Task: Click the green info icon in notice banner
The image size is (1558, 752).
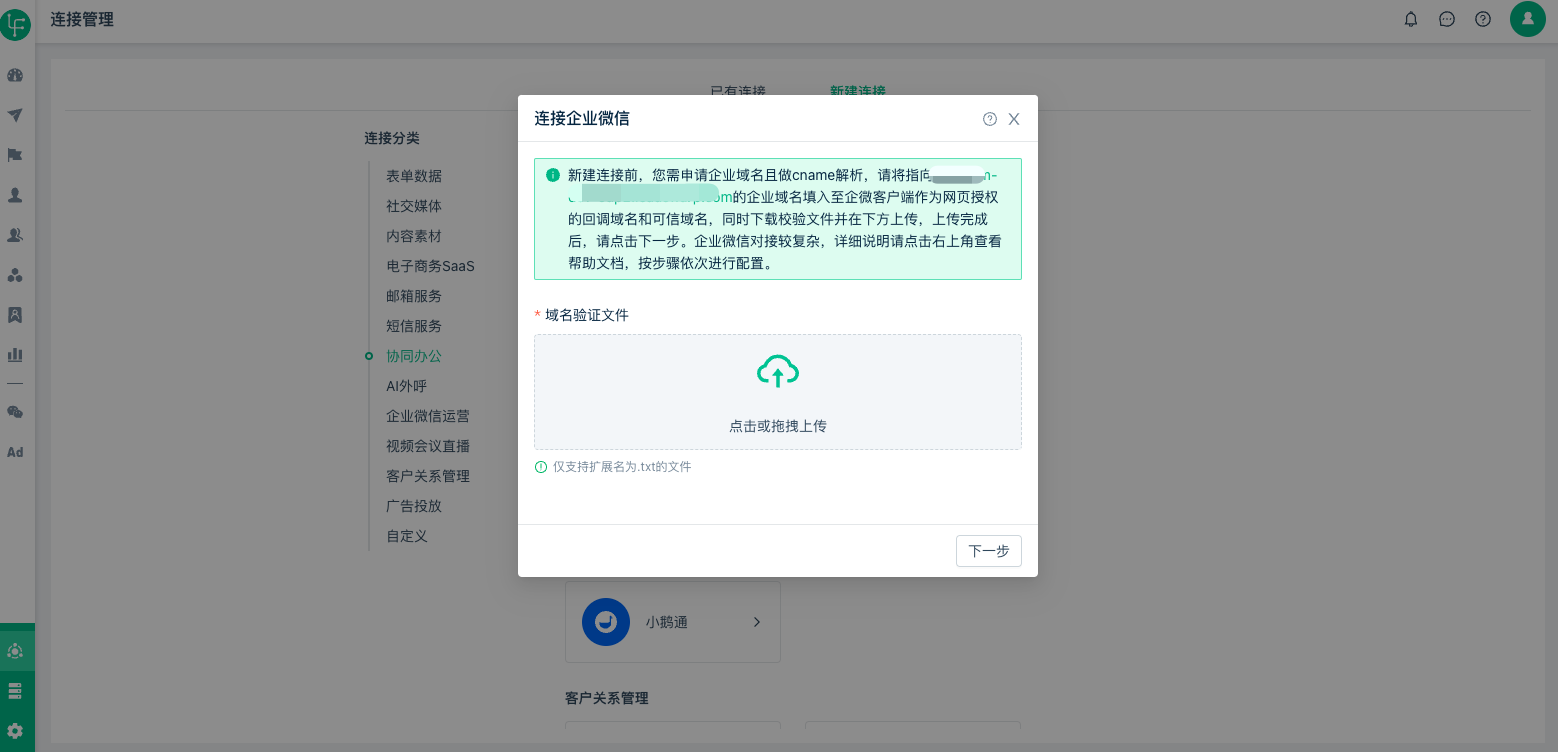Action: [553, 175]
